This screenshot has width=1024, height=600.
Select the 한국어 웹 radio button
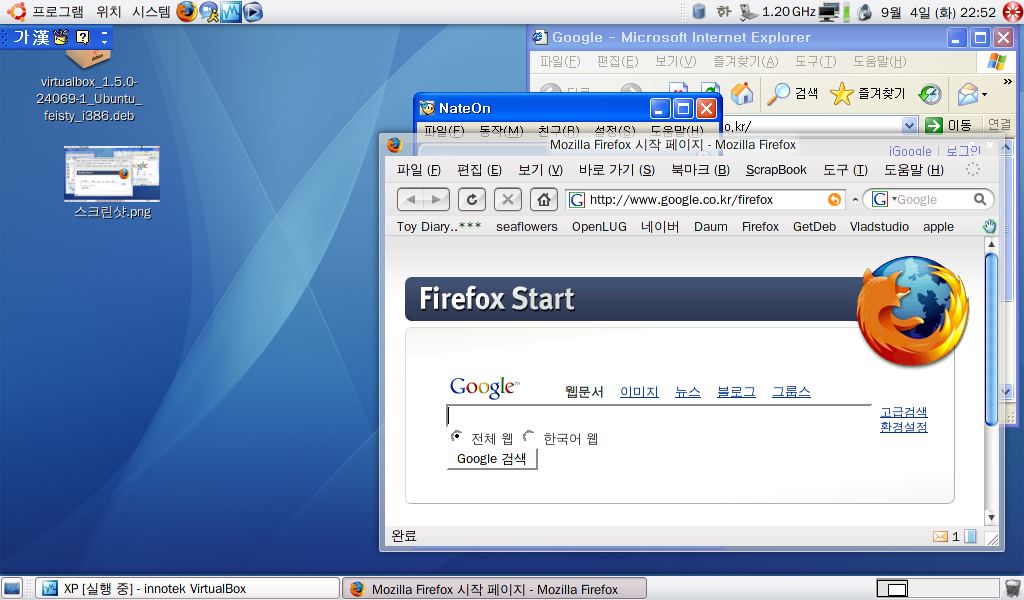(x=528, y=435)
